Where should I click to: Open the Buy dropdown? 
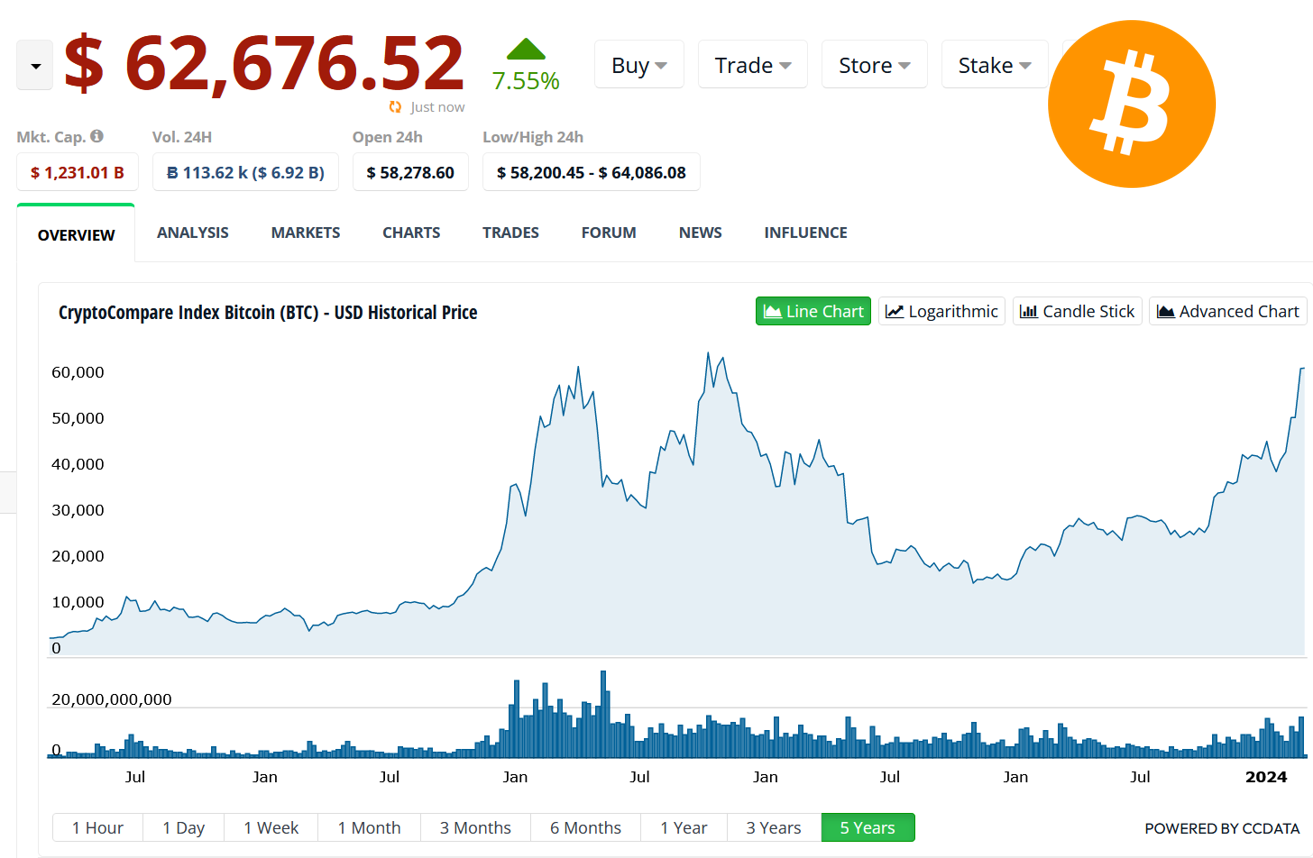(639, 63)
